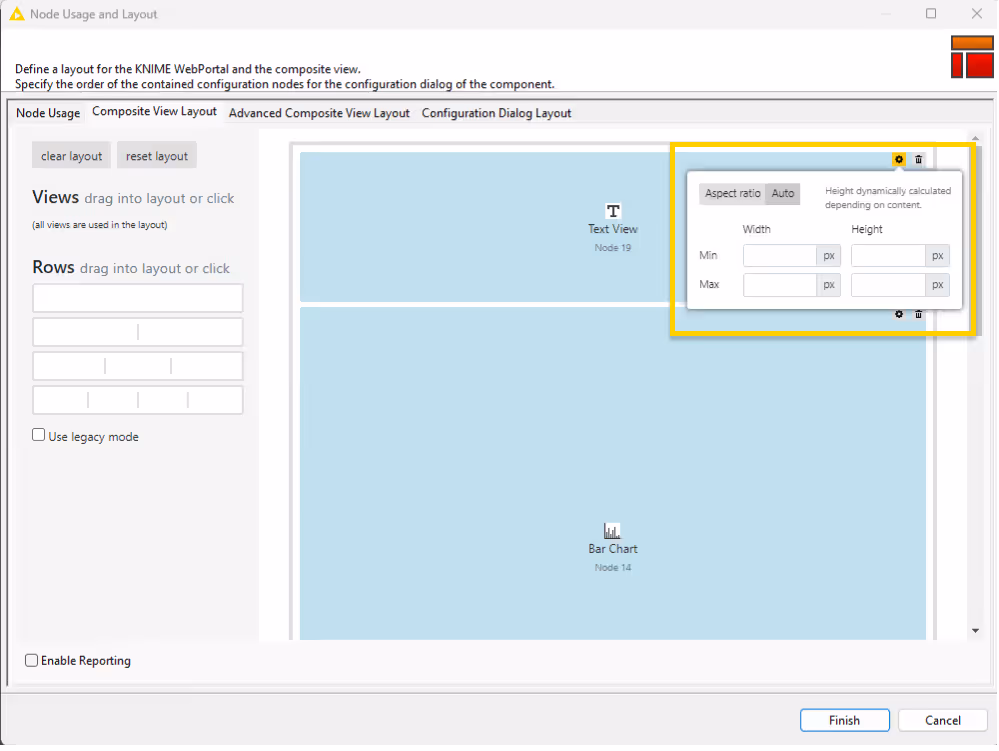
Task: Click the clear layout button
Action: point(70,155)
